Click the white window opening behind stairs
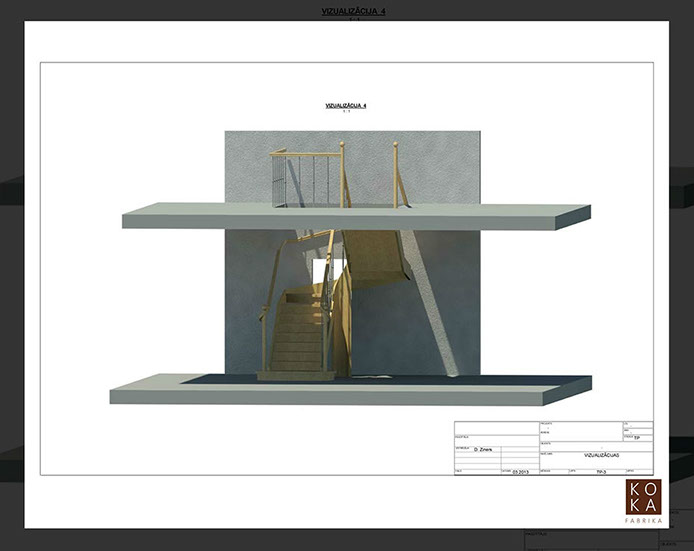Screen dimensions: 694x551 point(320,272)
